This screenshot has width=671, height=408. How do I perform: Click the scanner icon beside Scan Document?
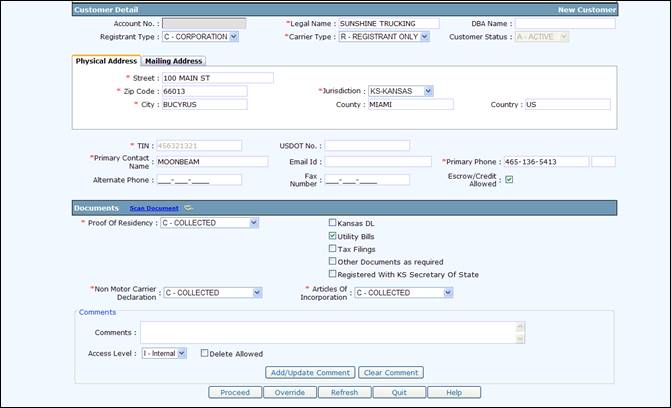tap(188, 208)
